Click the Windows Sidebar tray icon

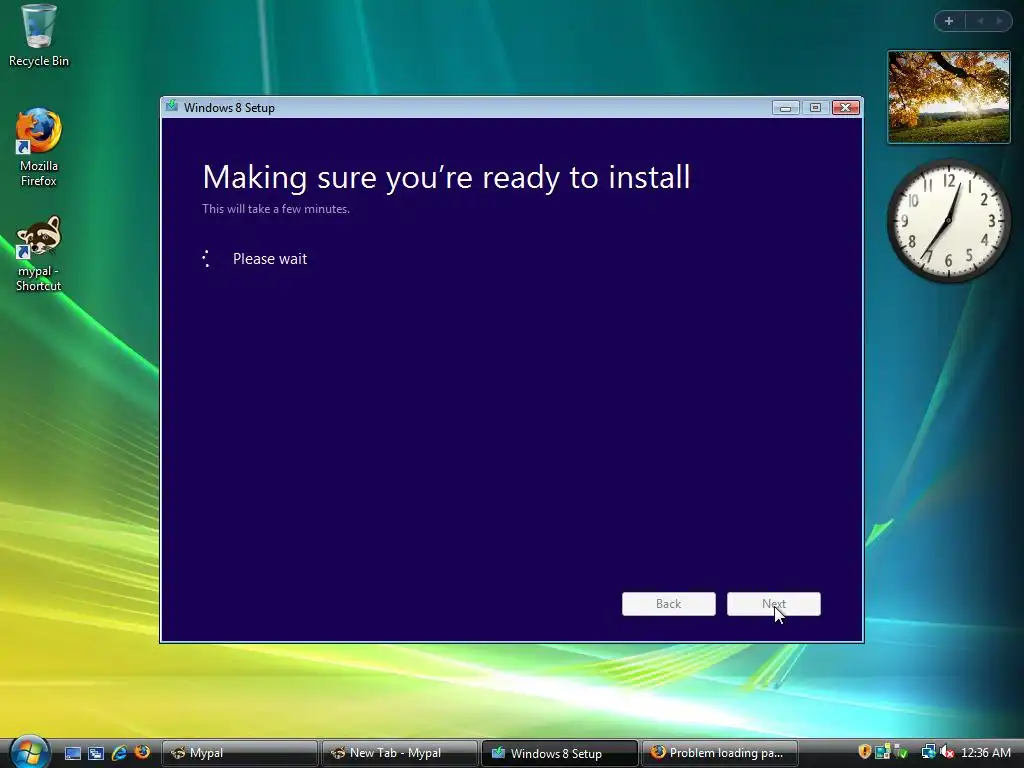coord(882,752)
